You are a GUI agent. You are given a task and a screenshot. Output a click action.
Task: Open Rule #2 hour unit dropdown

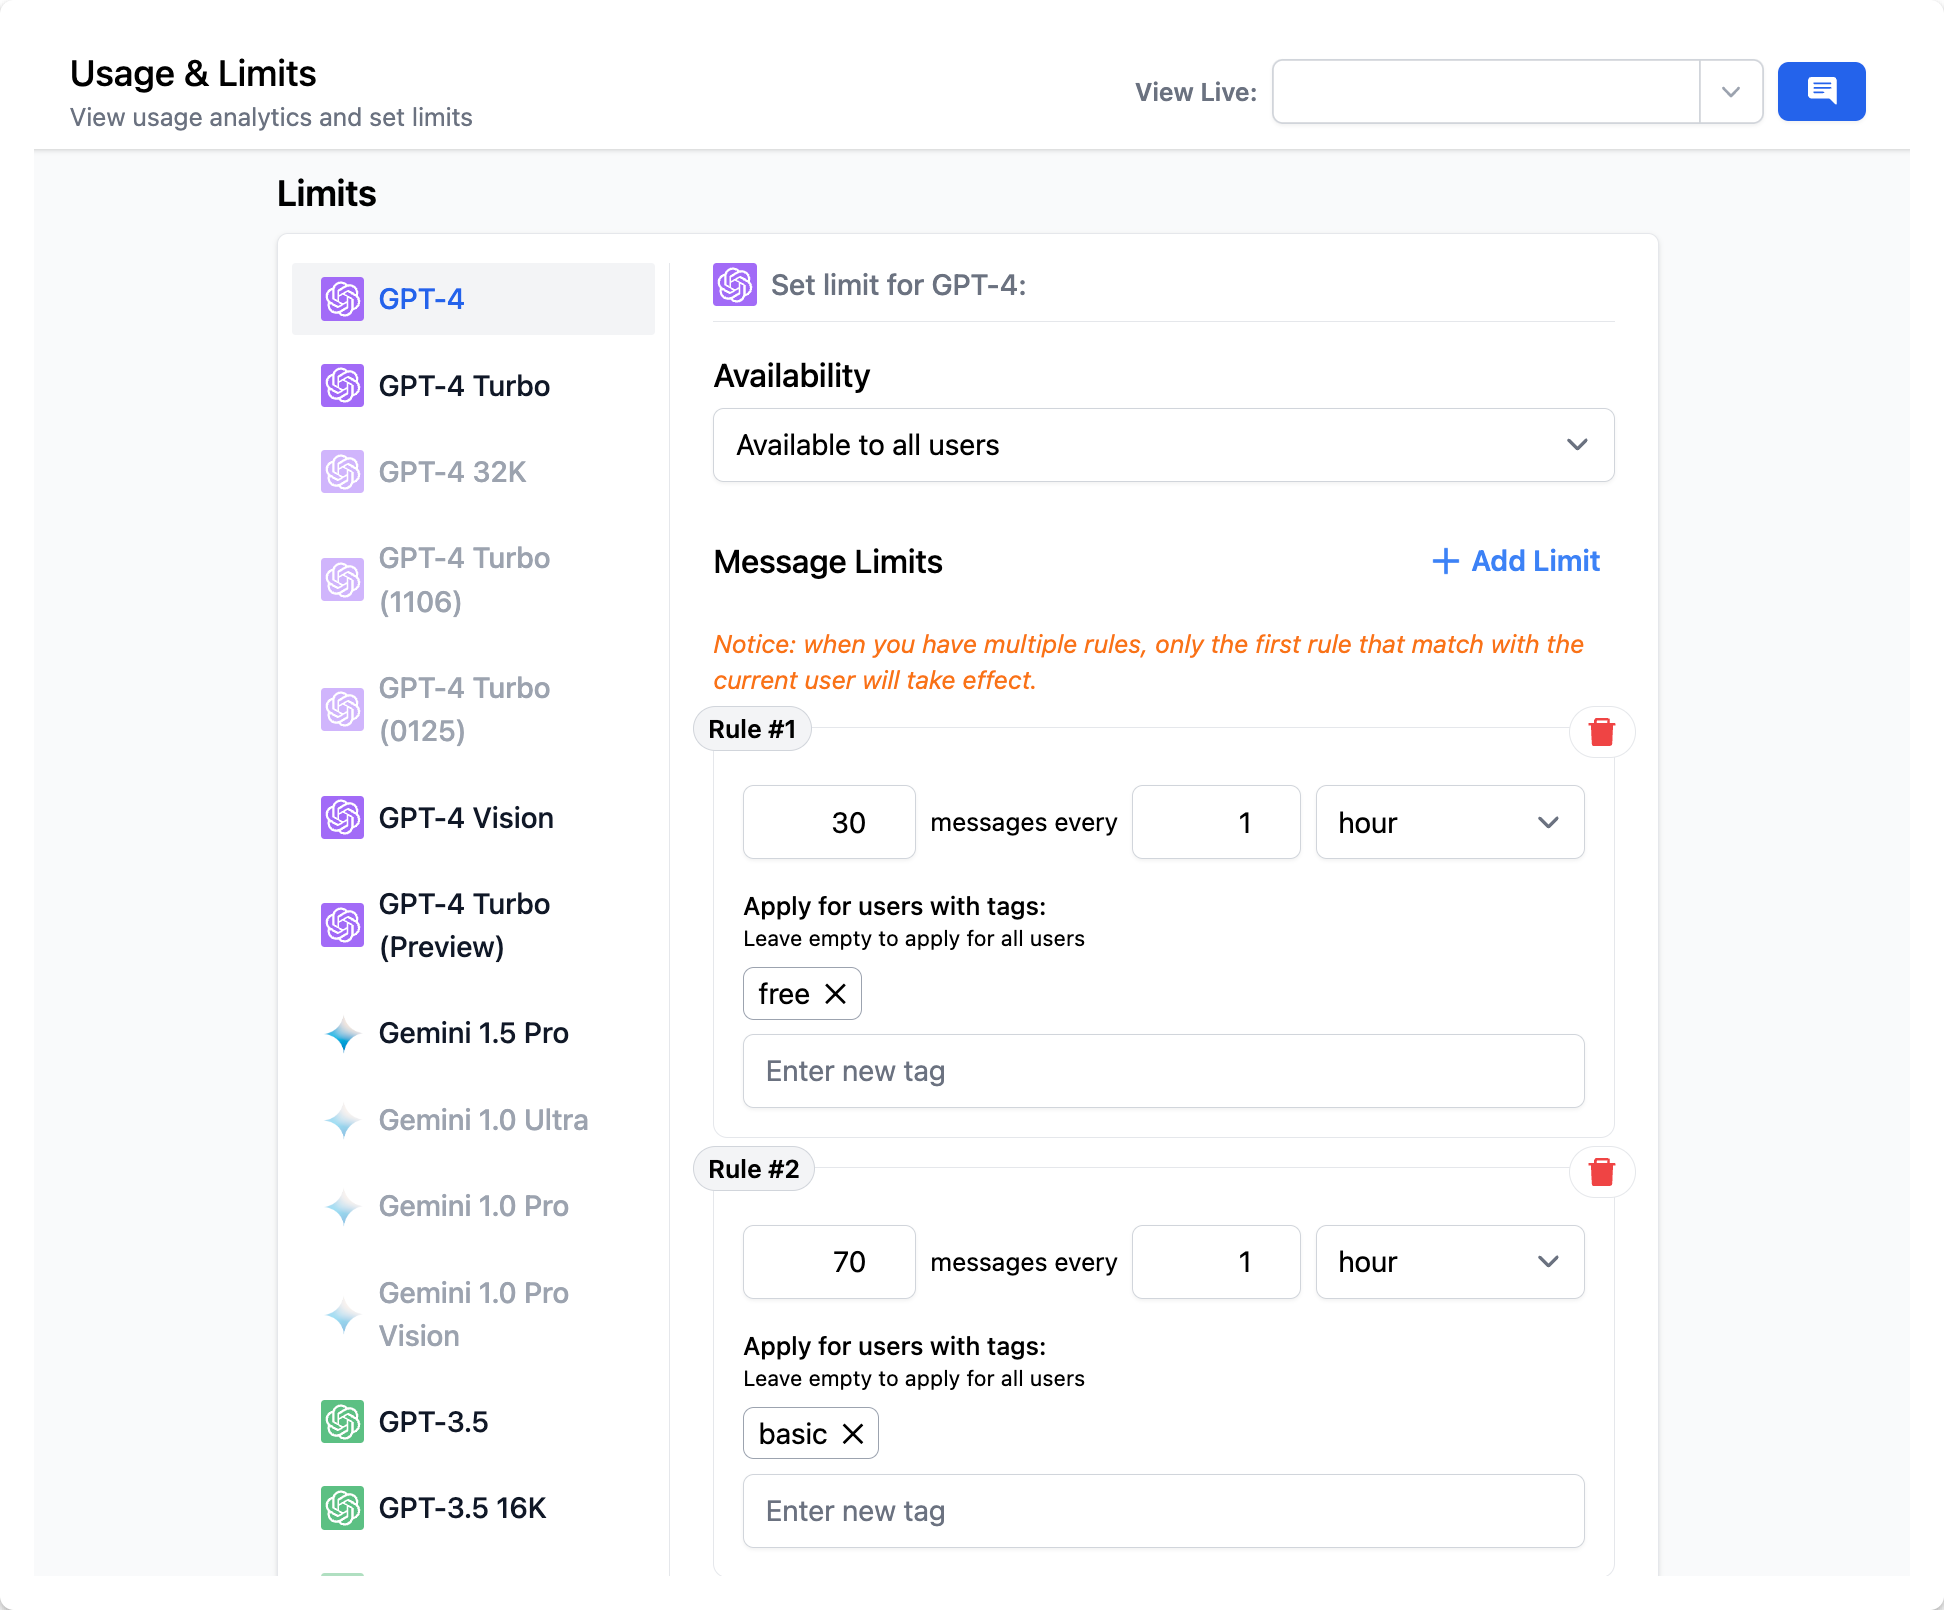click(1450, 1262)
